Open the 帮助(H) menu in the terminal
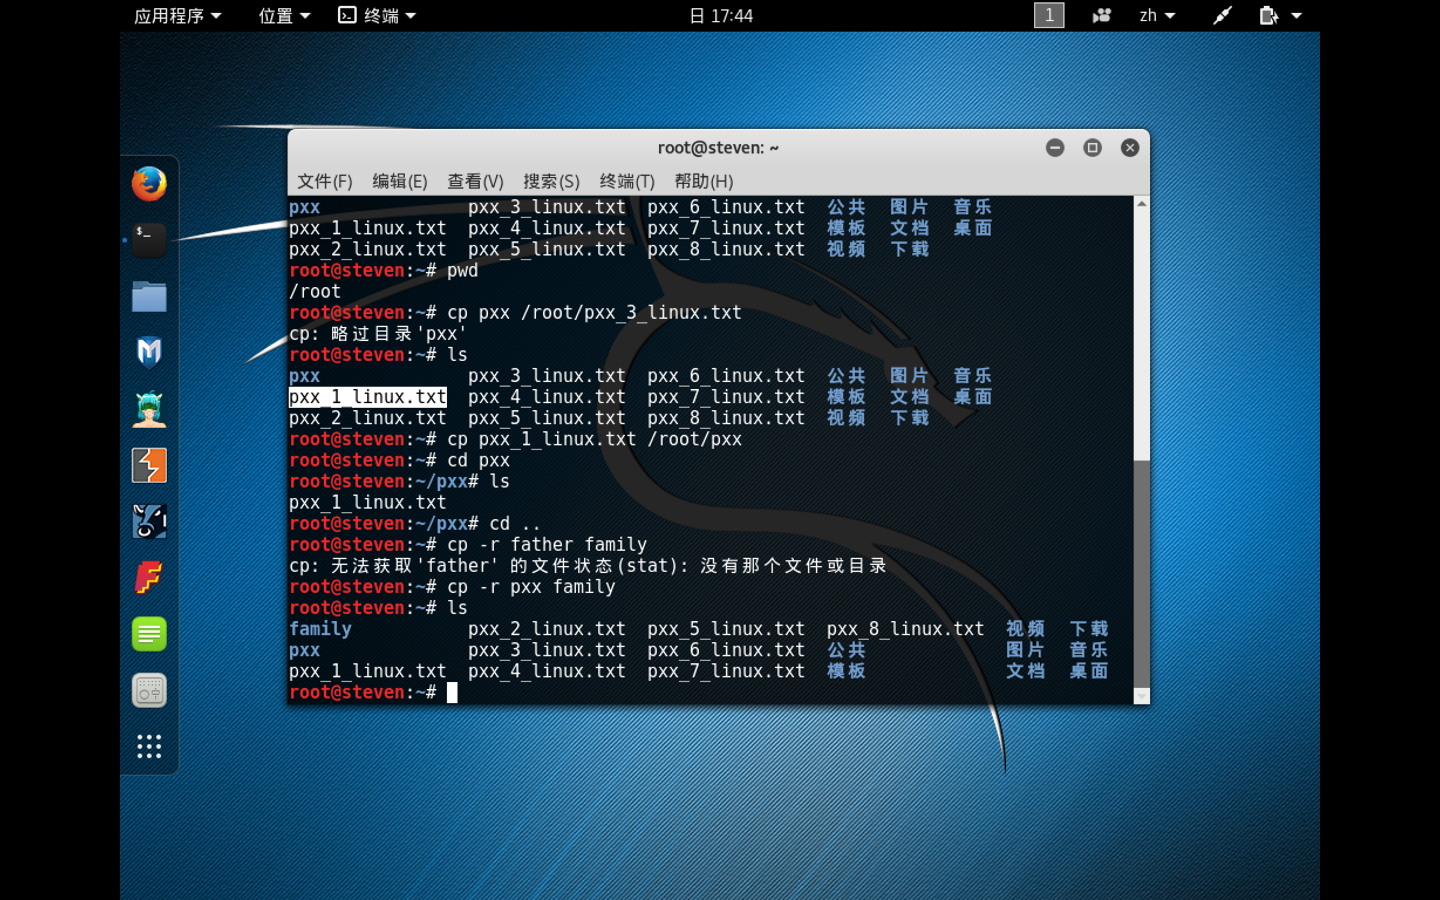 click(x=703, y=181)
